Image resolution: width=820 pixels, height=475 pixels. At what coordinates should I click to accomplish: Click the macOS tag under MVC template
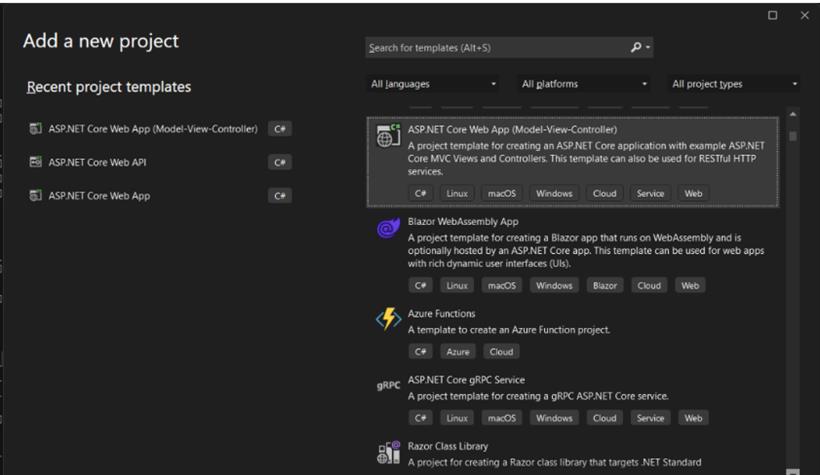point(502,194)
